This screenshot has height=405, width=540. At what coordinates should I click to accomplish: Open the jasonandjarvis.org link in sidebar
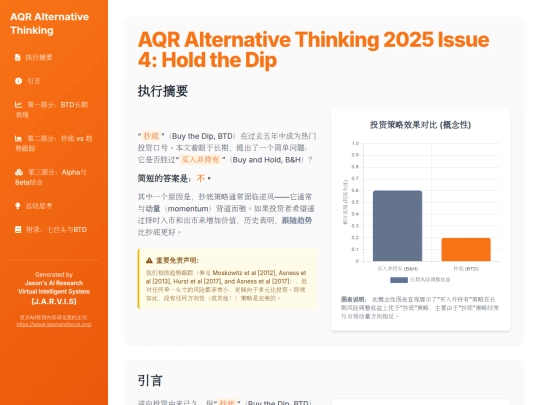pyautogui.click(x=54, y=324)
